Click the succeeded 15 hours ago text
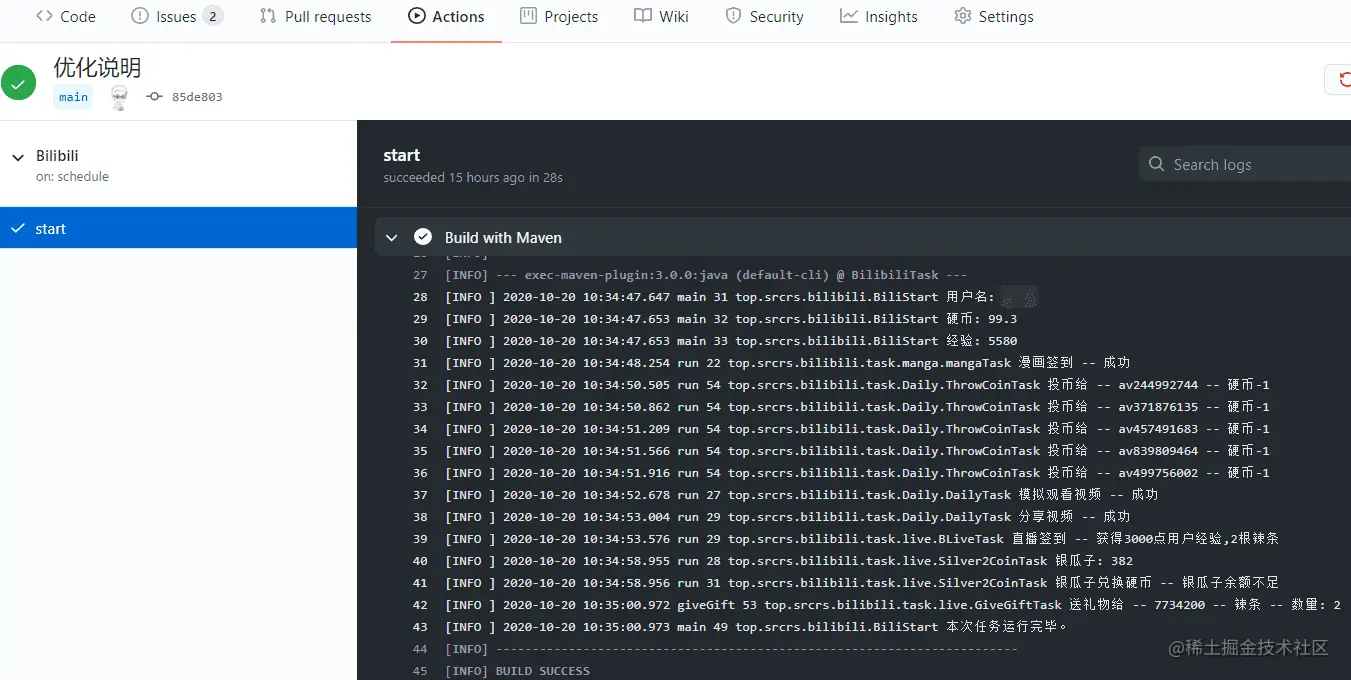This screenshot has width=1351, height=680. 473,177
